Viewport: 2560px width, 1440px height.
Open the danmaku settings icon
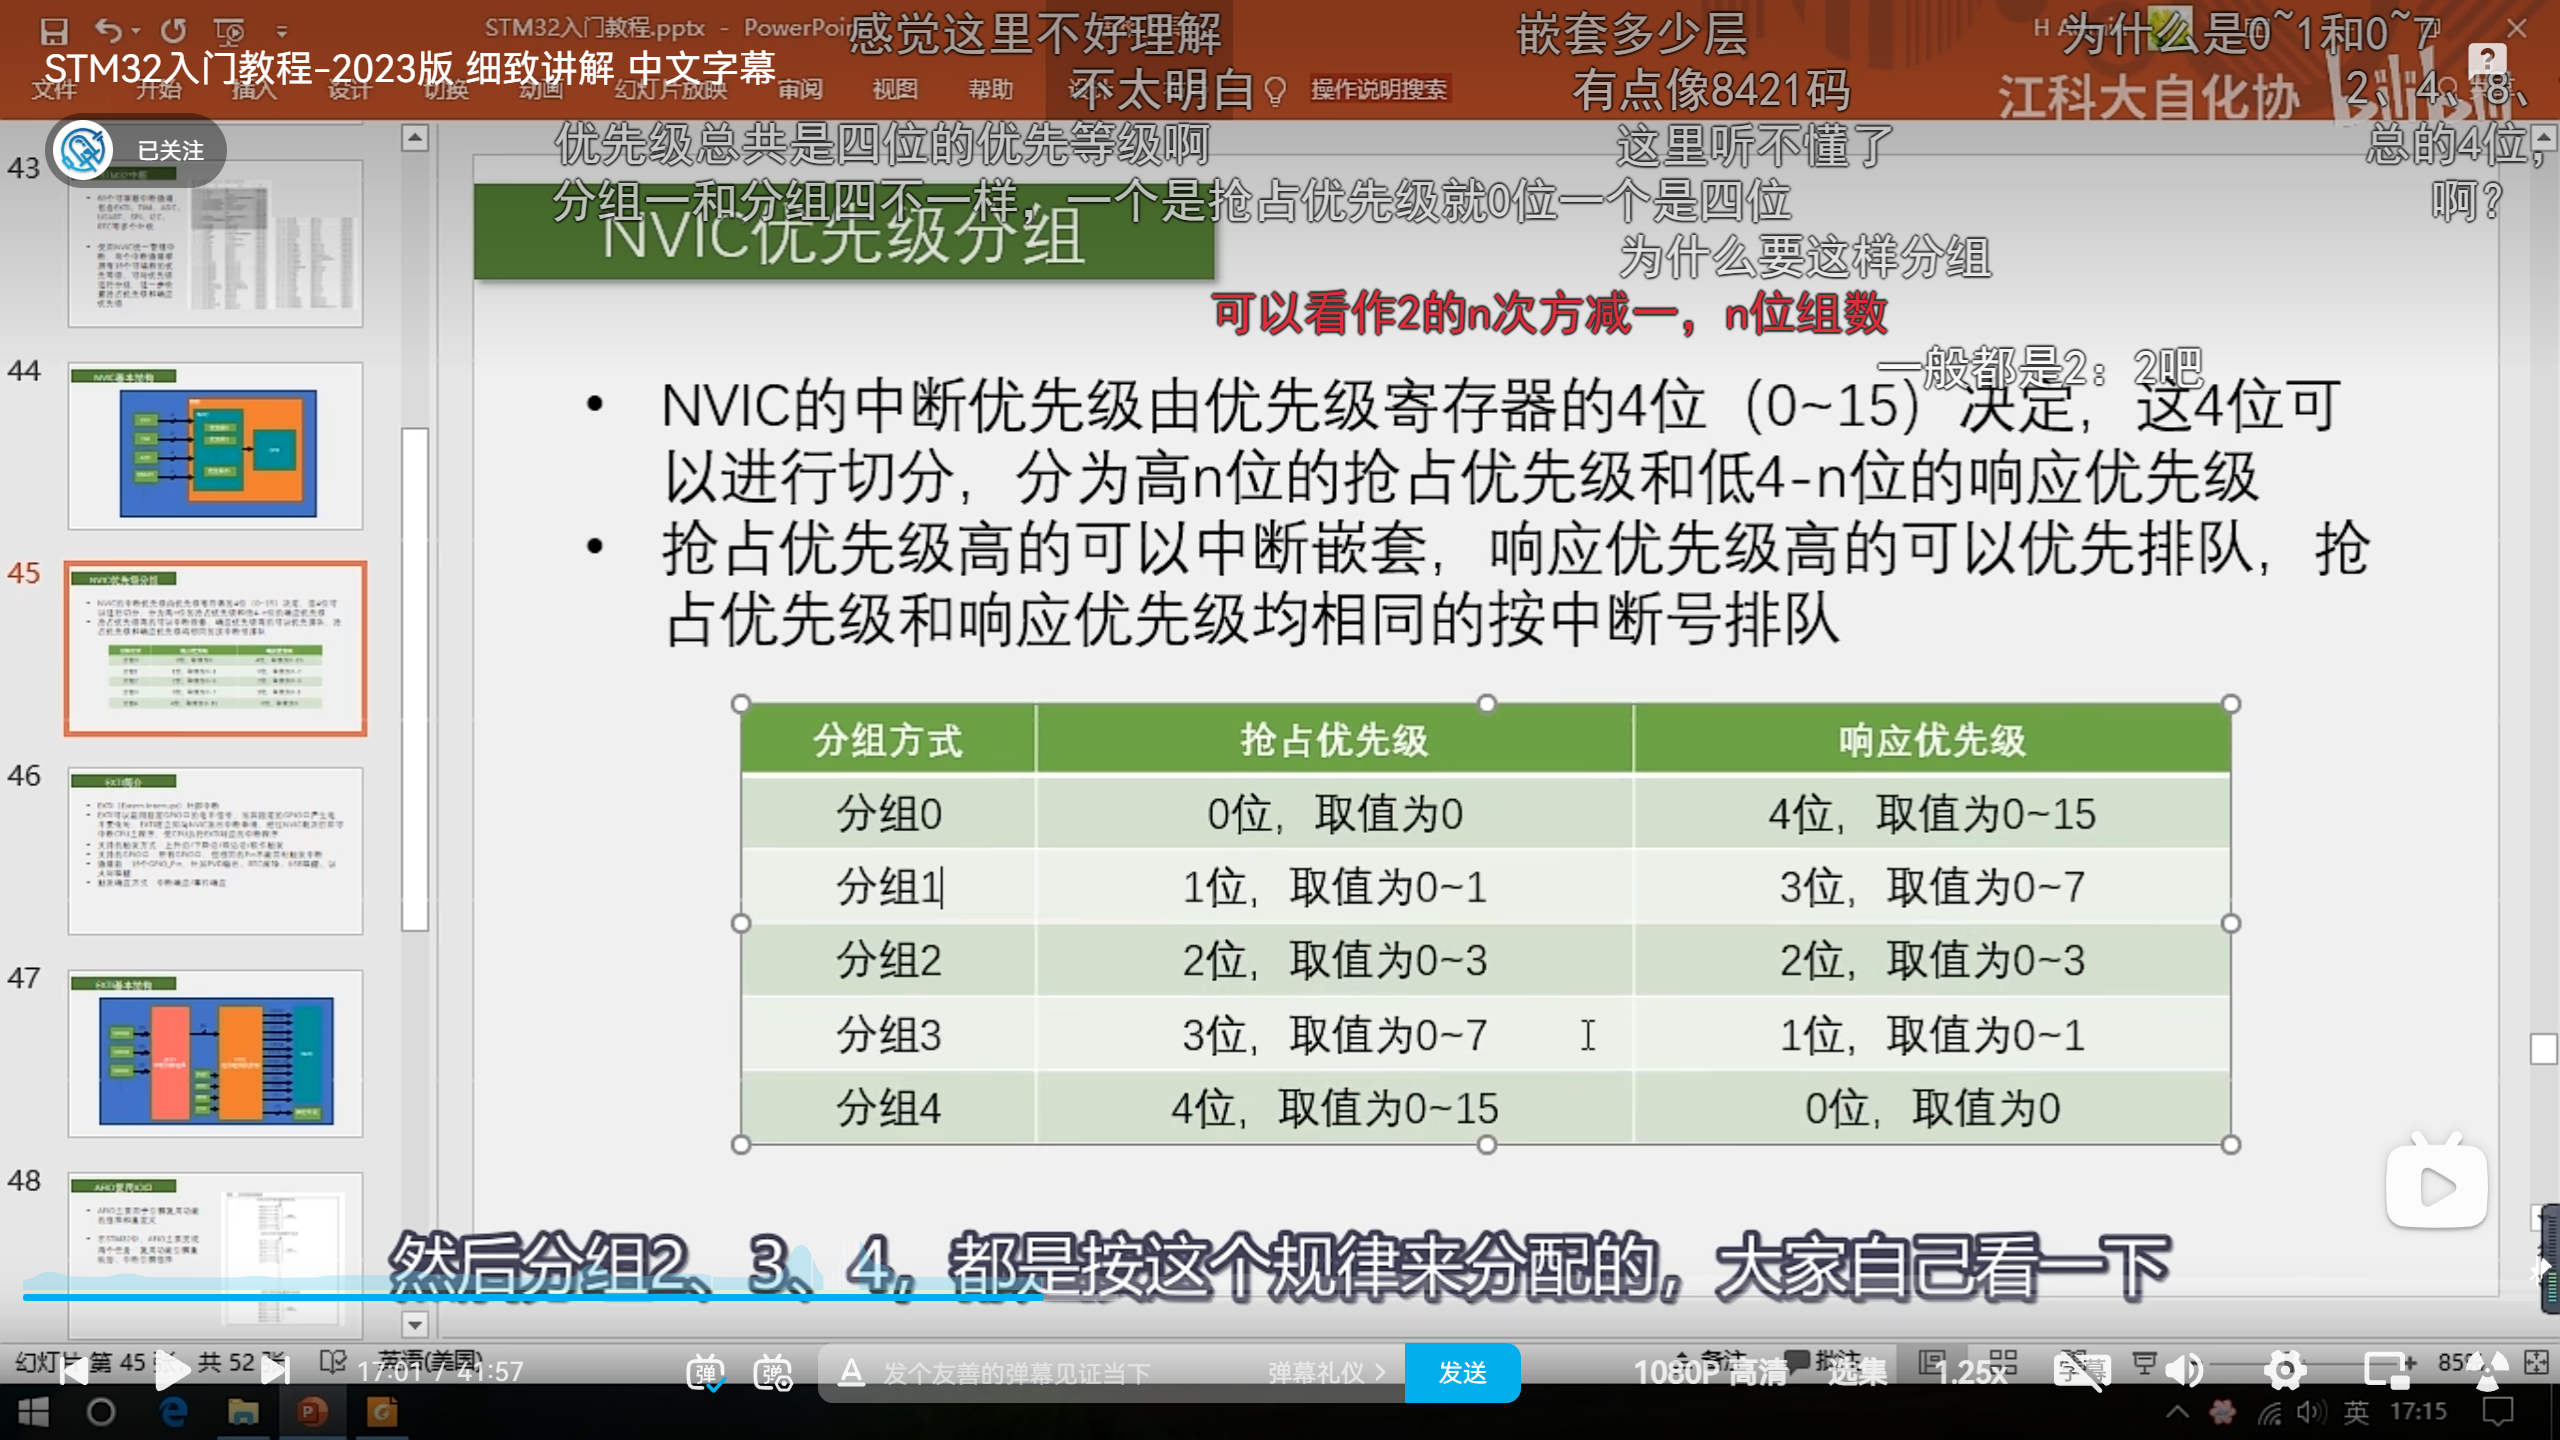[x=773, y=1372]
